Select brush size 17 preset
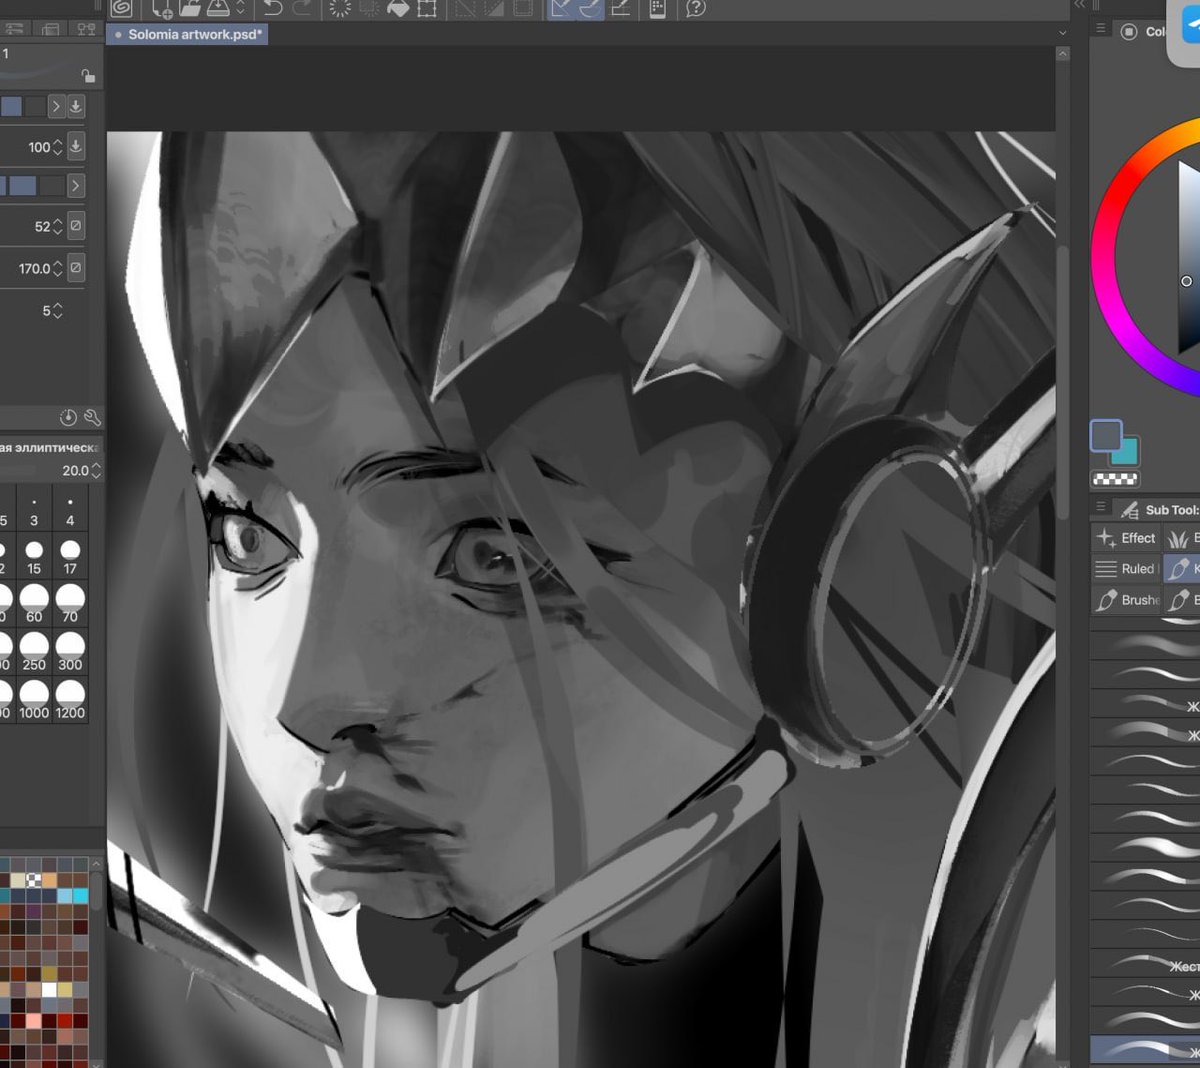The width and height of the screenshot is (1200, 1068). click(x=70, y=557)
